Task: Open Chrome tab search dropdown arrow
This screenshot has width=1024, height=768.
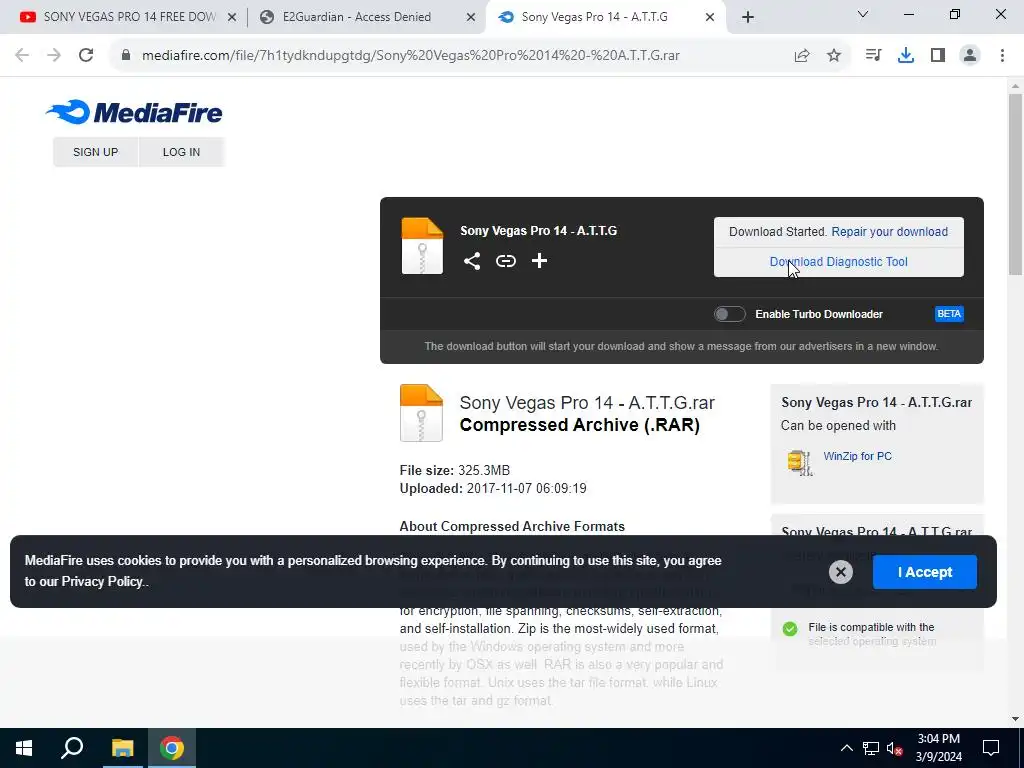Action: tap(863, 14)
